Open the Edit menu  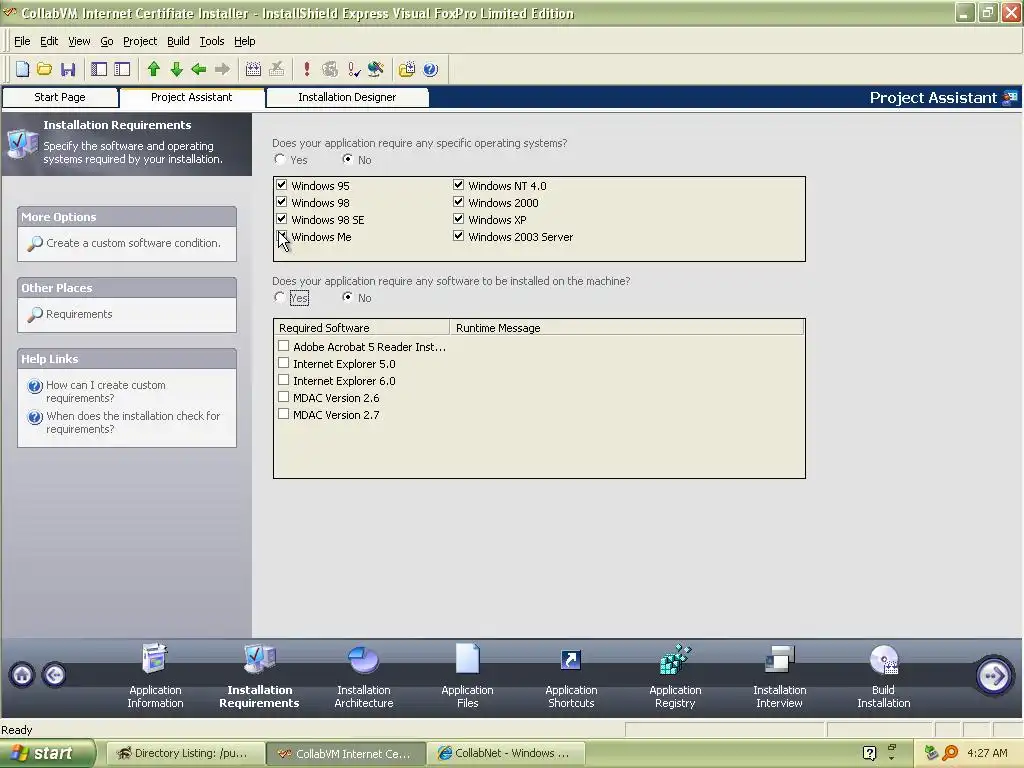click(x=49, y=41)
